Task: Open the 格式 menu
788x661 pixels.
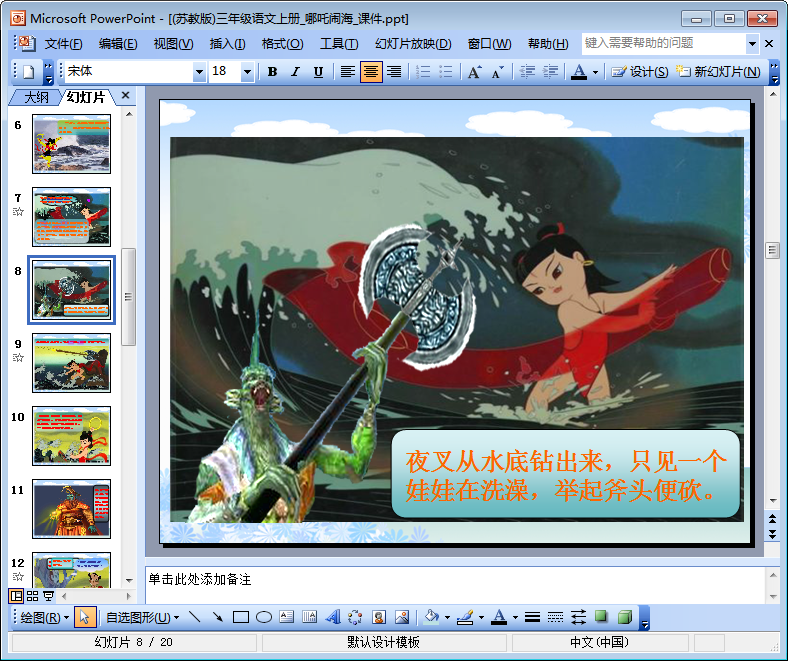Action: 282,44
